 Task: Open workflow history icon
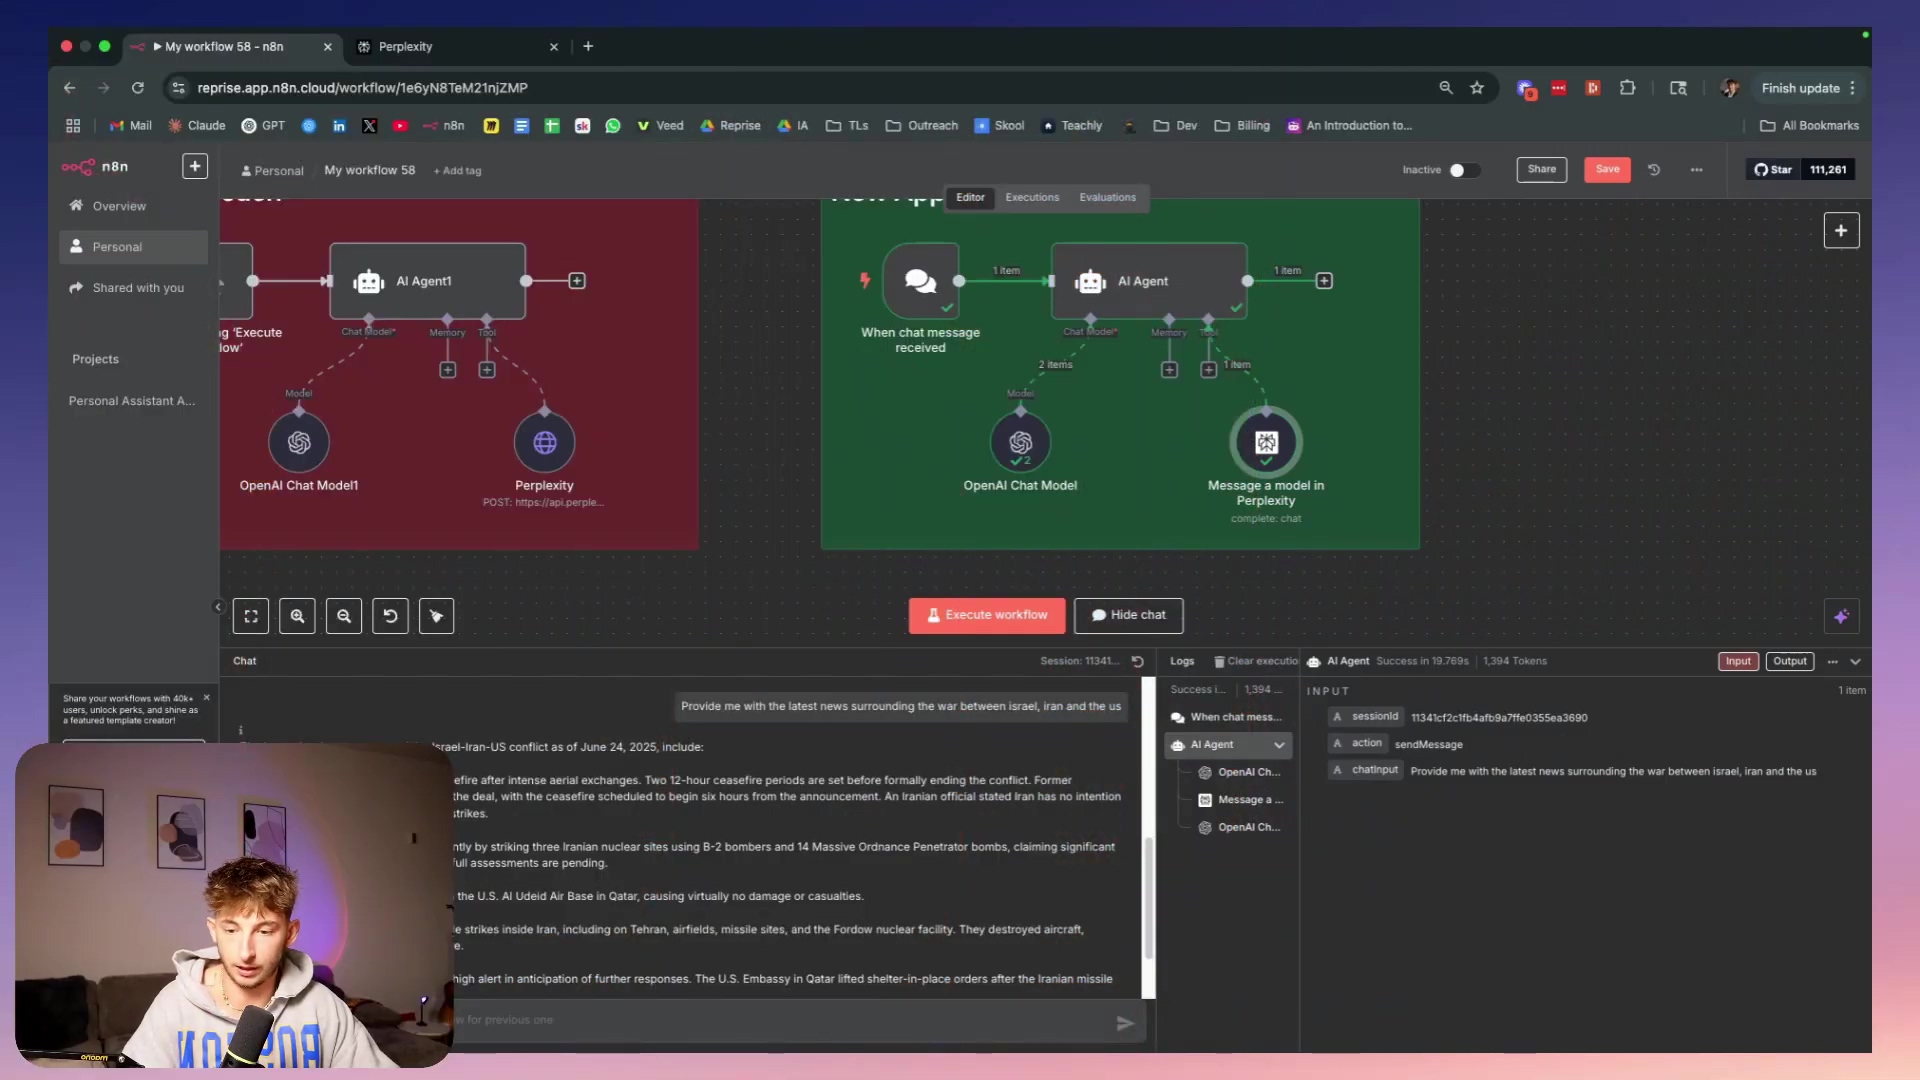point(1654,170)
